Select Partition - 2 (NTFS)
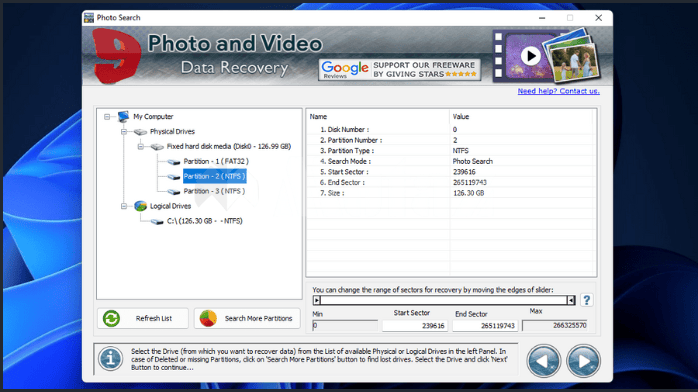 click(x=215, y=176)
